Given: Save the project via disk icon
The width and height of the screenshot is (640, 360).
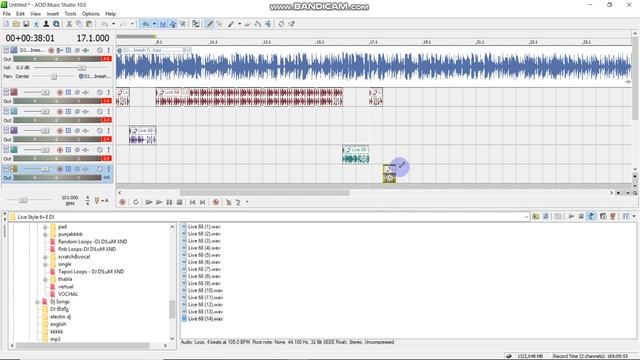Looking at the screenshot, I should click(26, 24).
